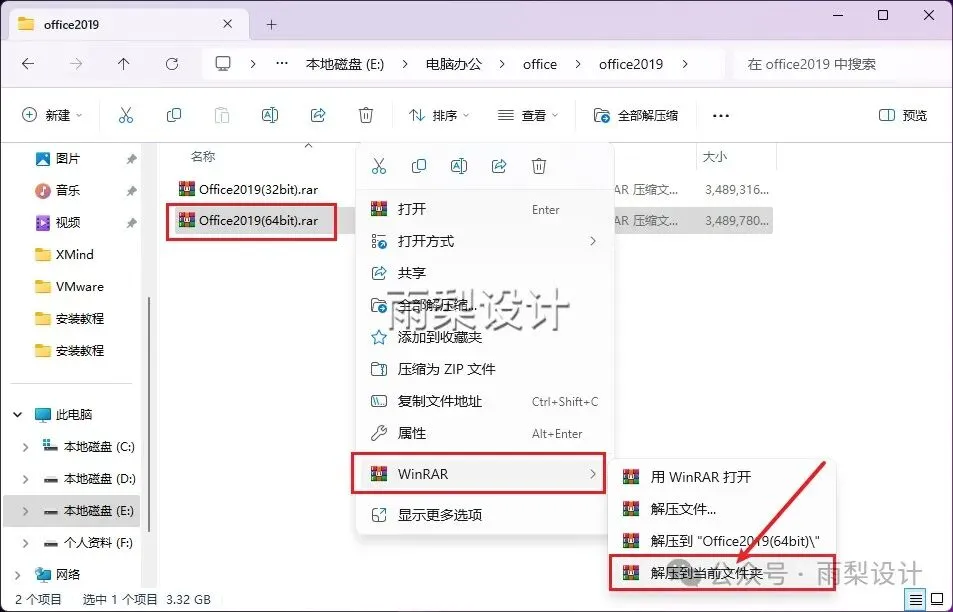Open 音乐 in the sidebar
The image size is (953, 612).
[68, 191]
